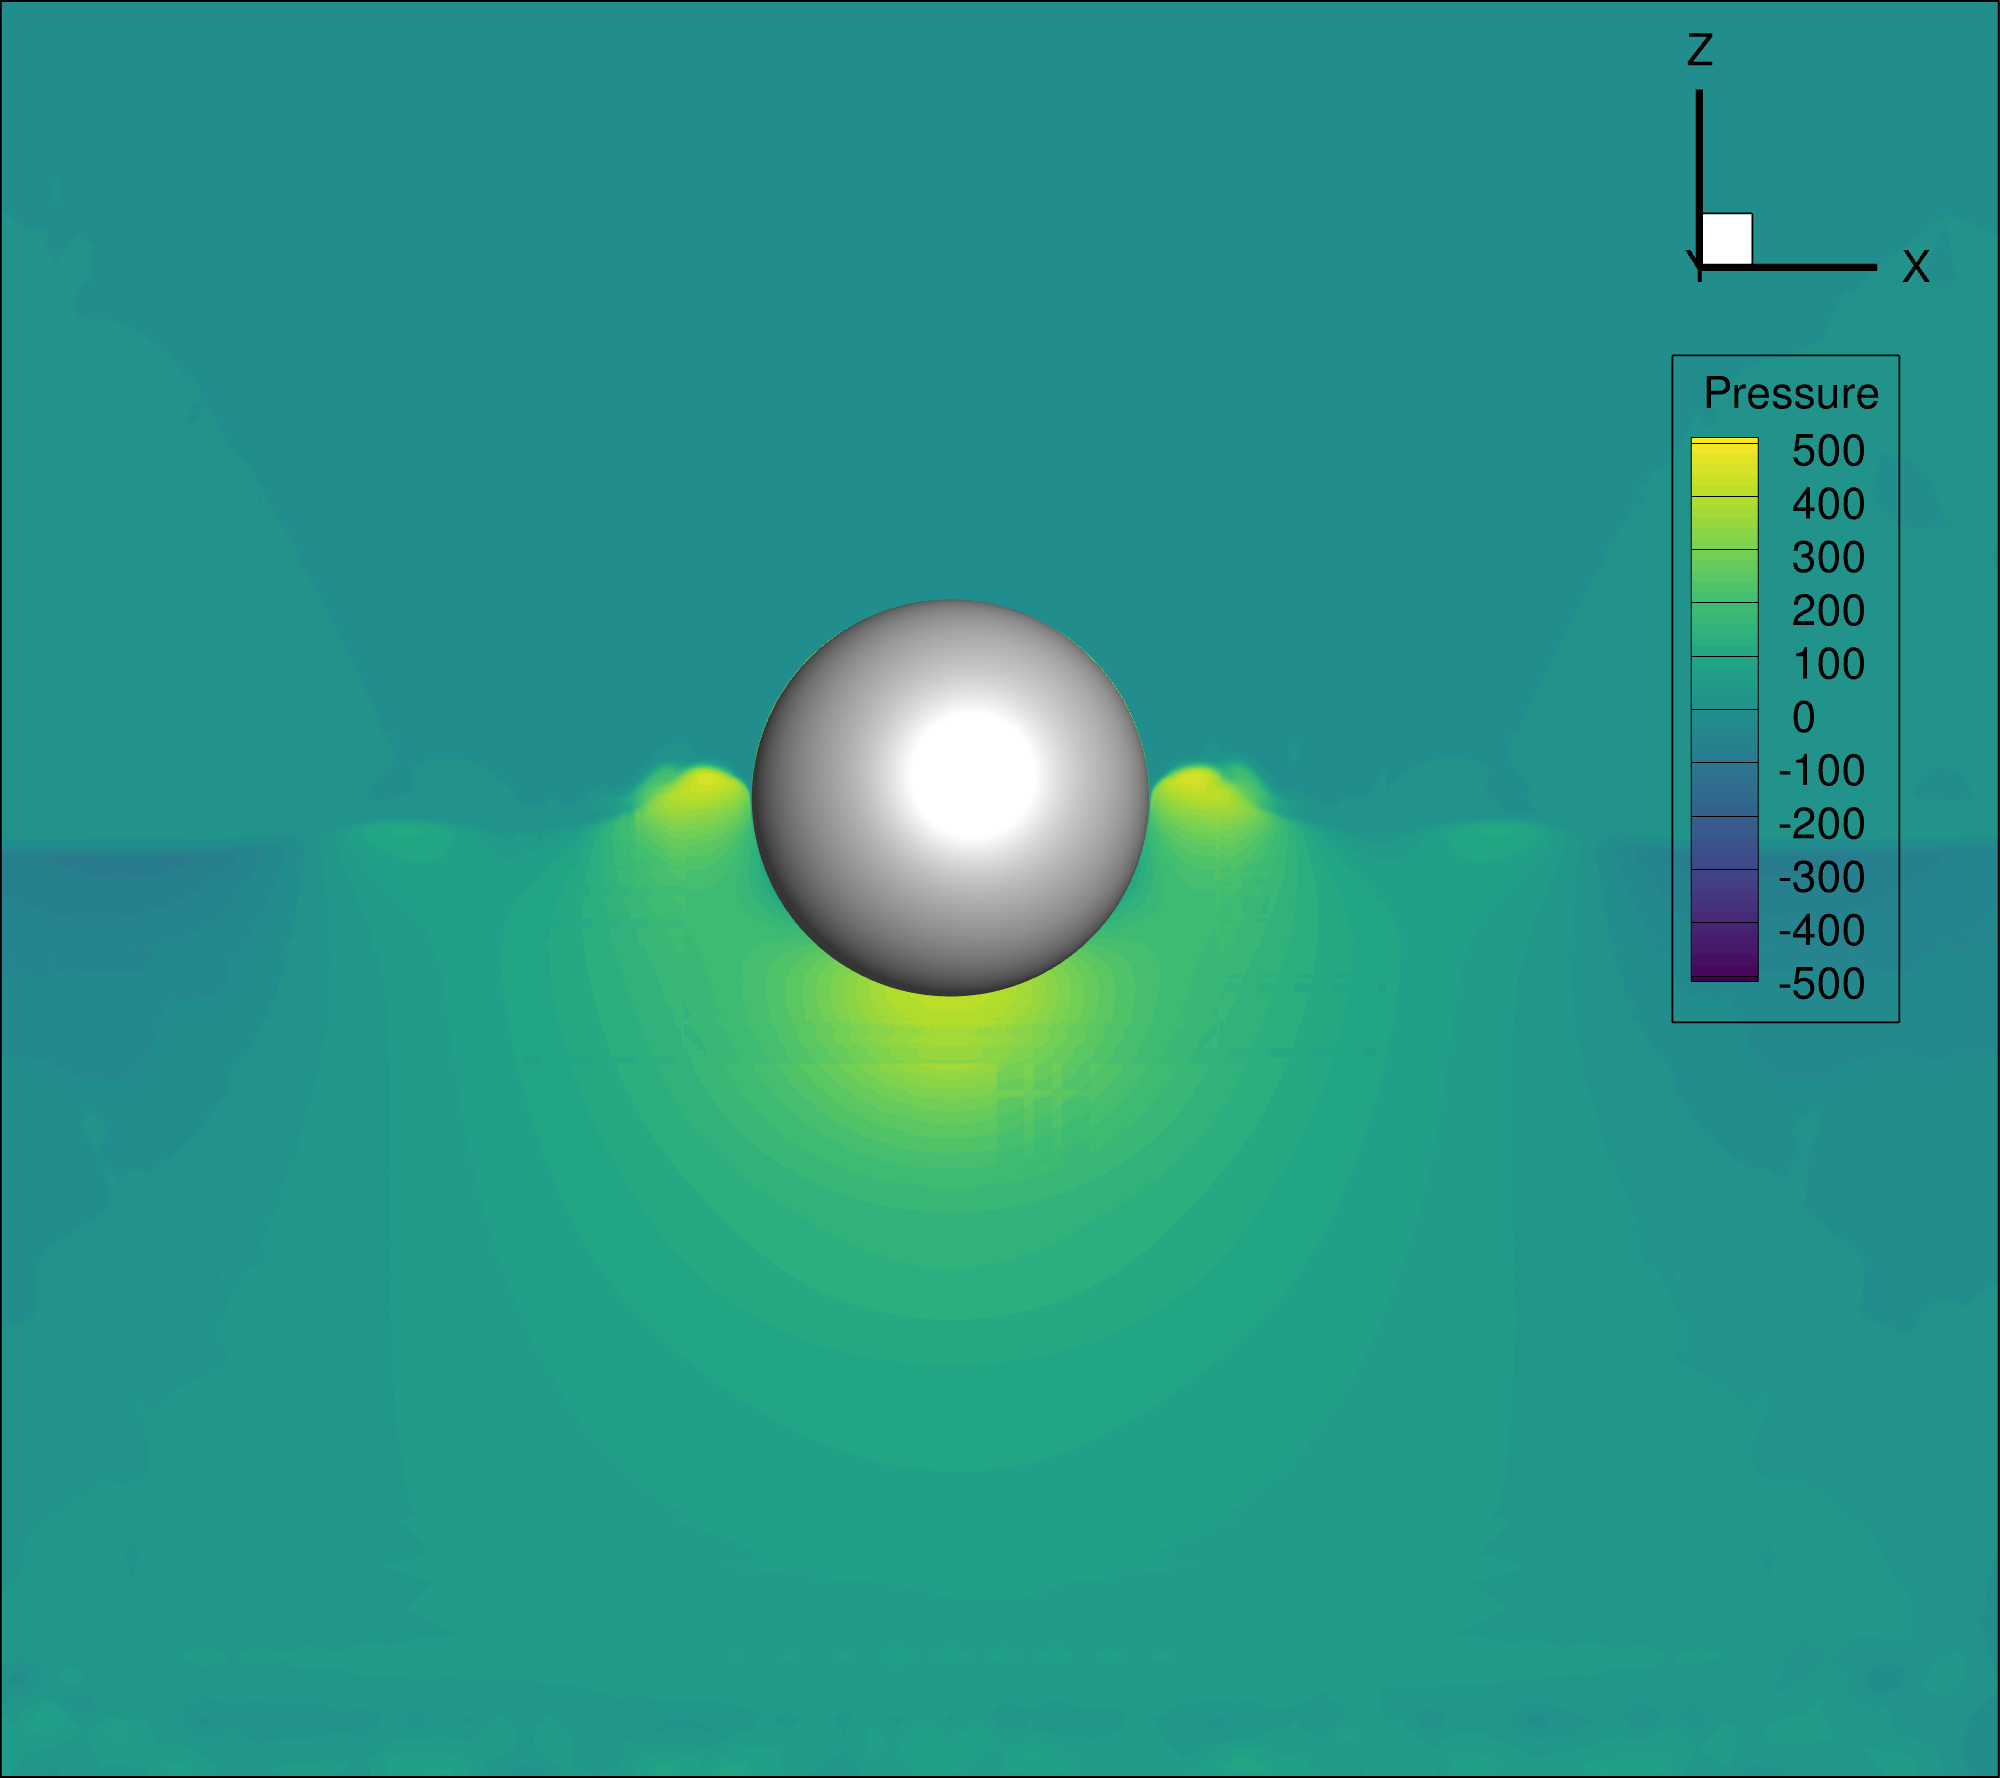Pick the legend color band between -200 and -300

[x=1724, y=842]
